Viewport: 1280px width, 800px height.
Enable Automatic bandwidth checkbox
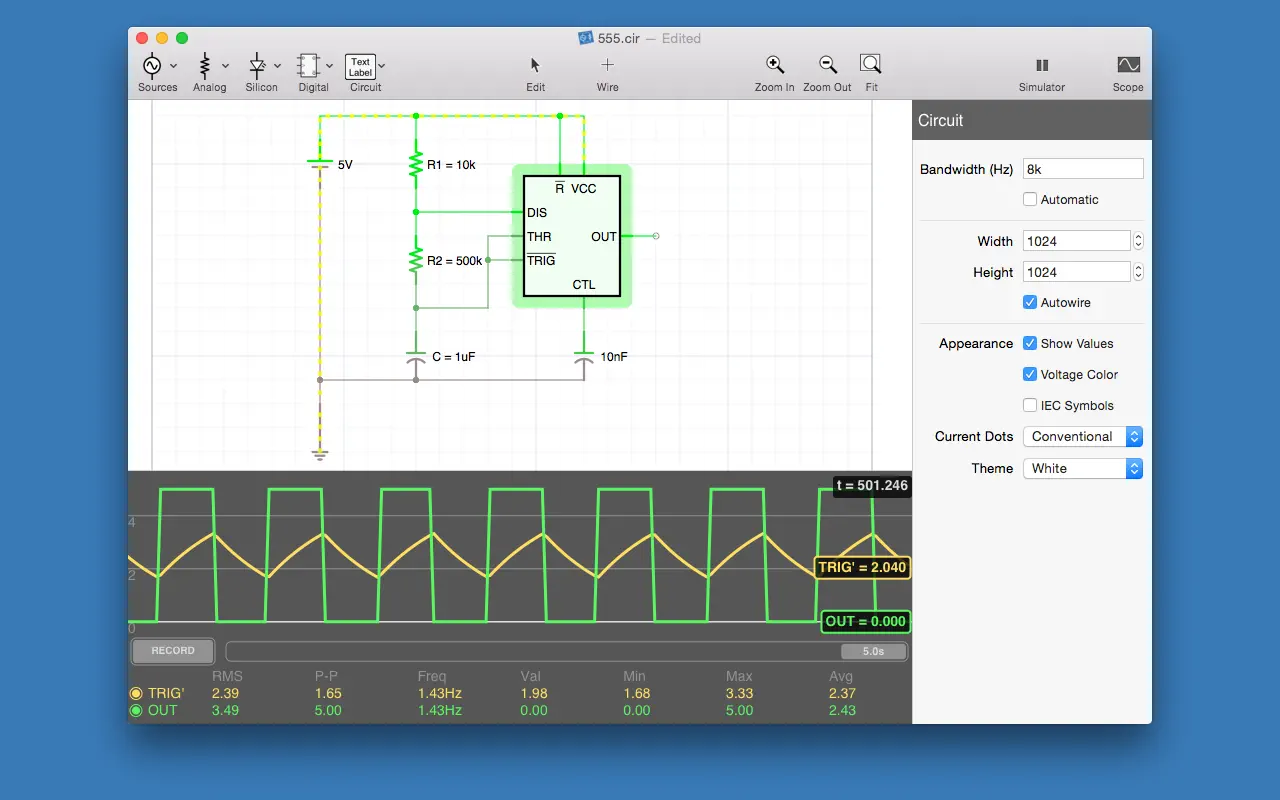click(x=1030, y=200)
